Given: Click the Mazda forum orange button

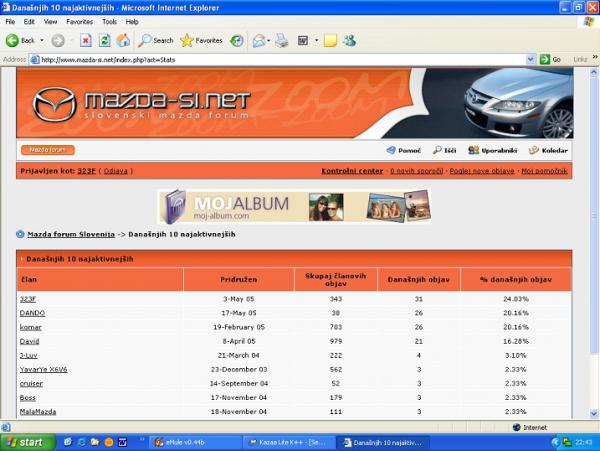Looking at the screenshot, I should click(x=47, y=150).
